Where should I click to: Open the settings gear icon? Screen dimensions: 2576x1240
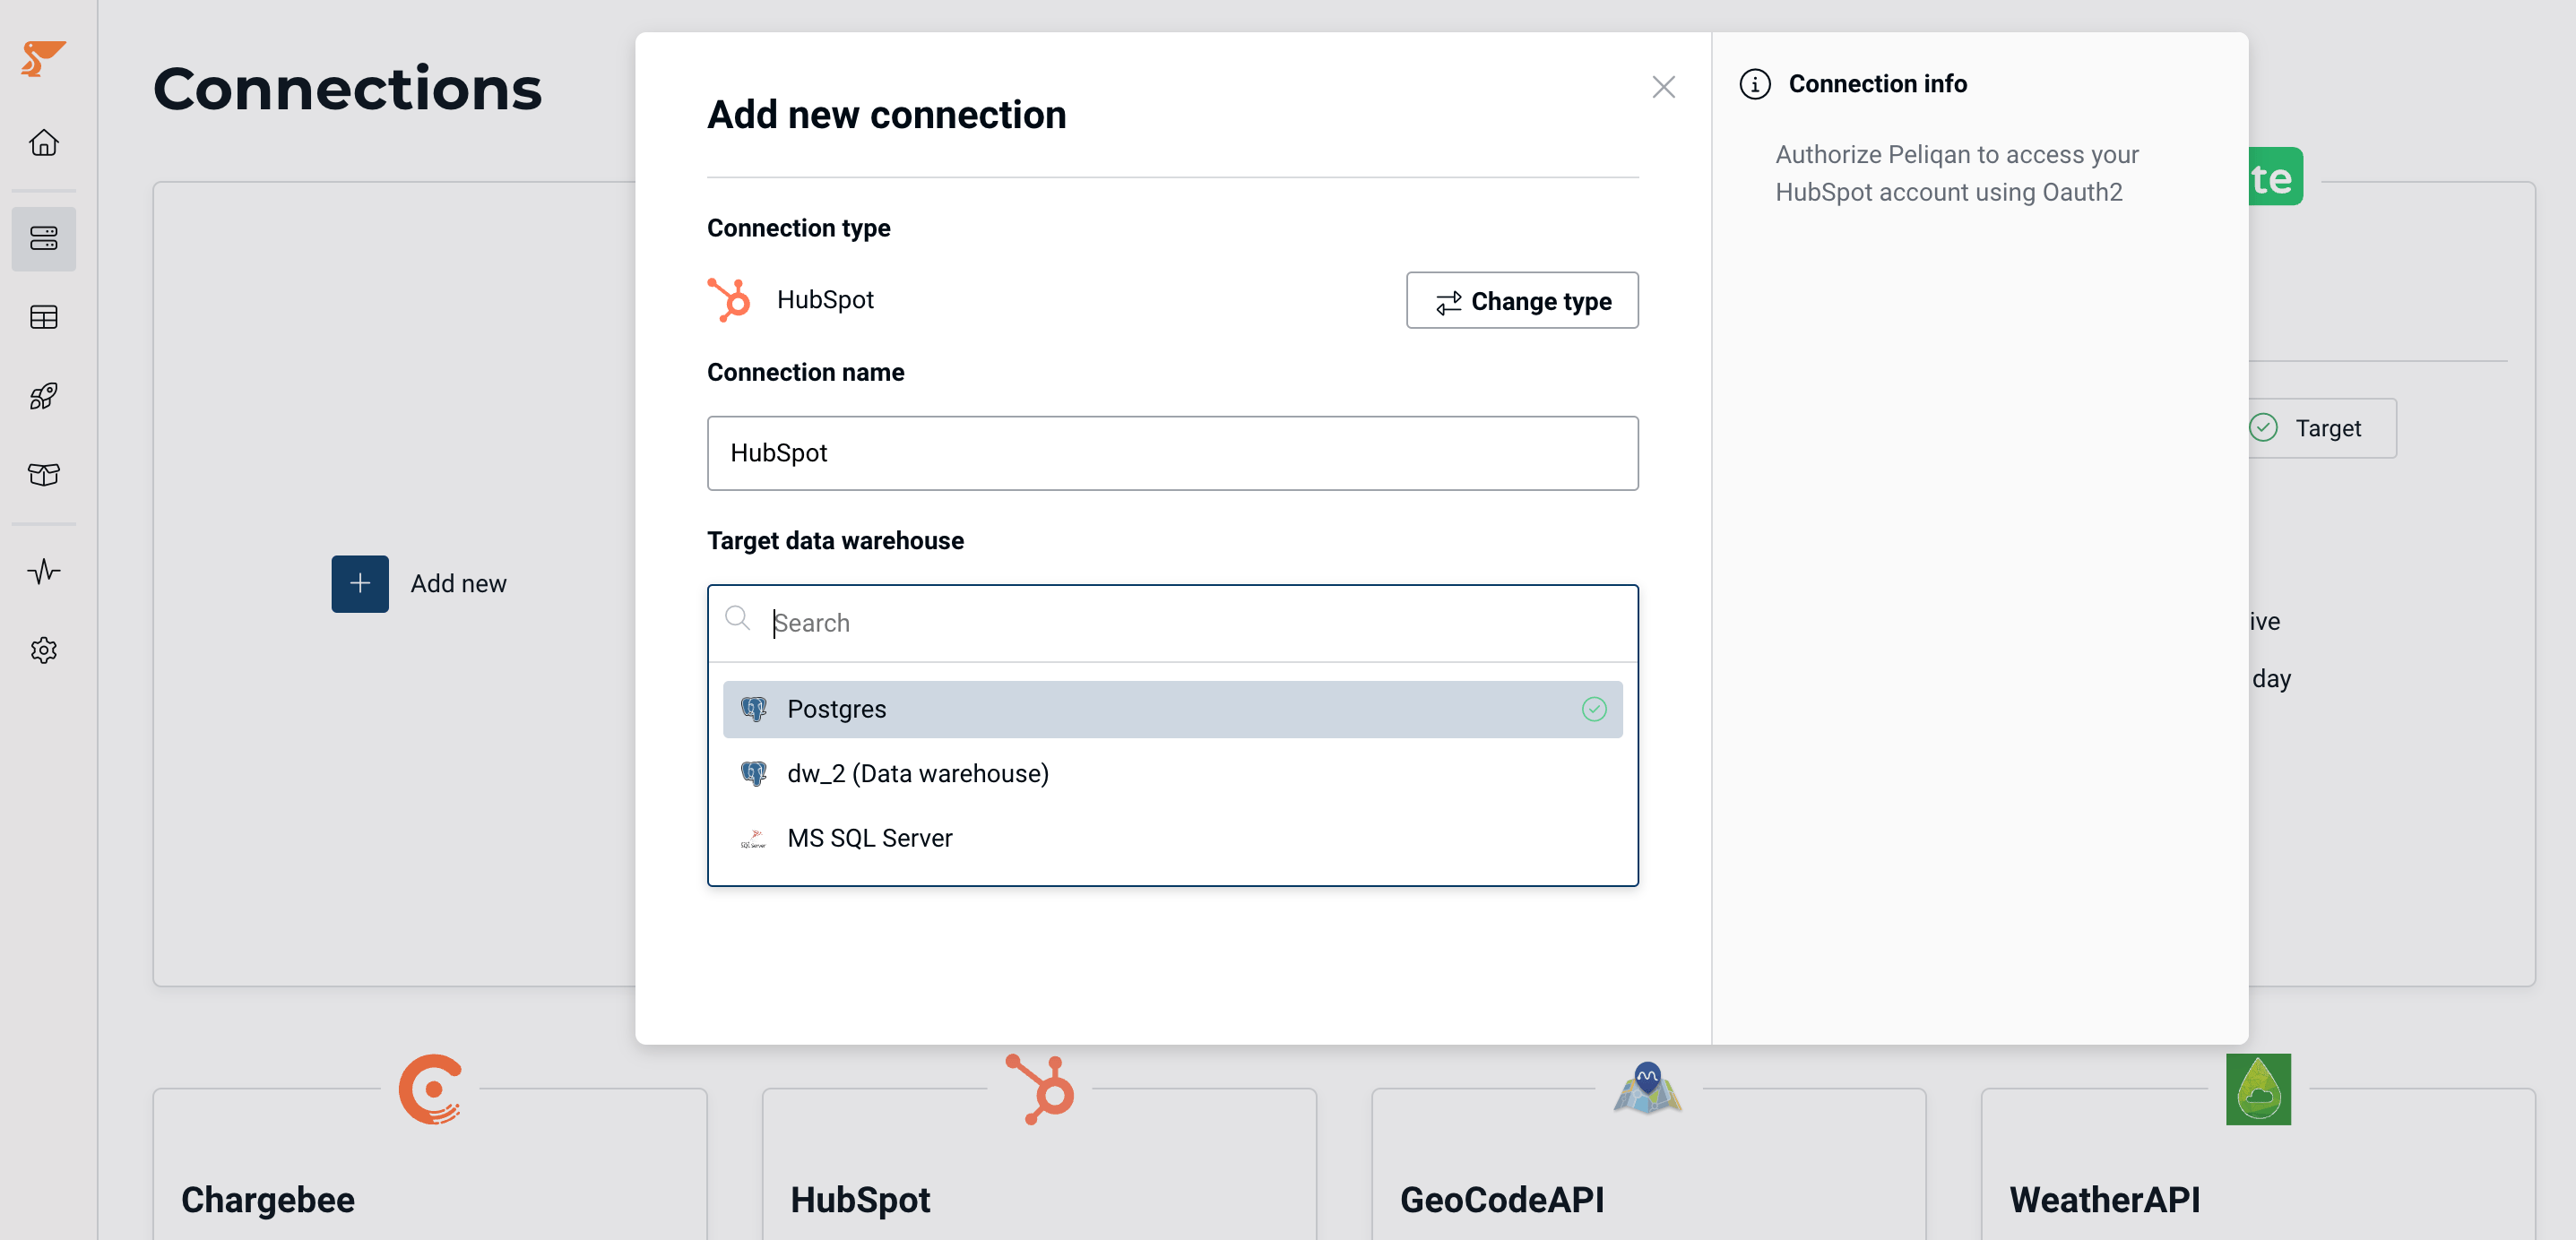tap(44, 650)
